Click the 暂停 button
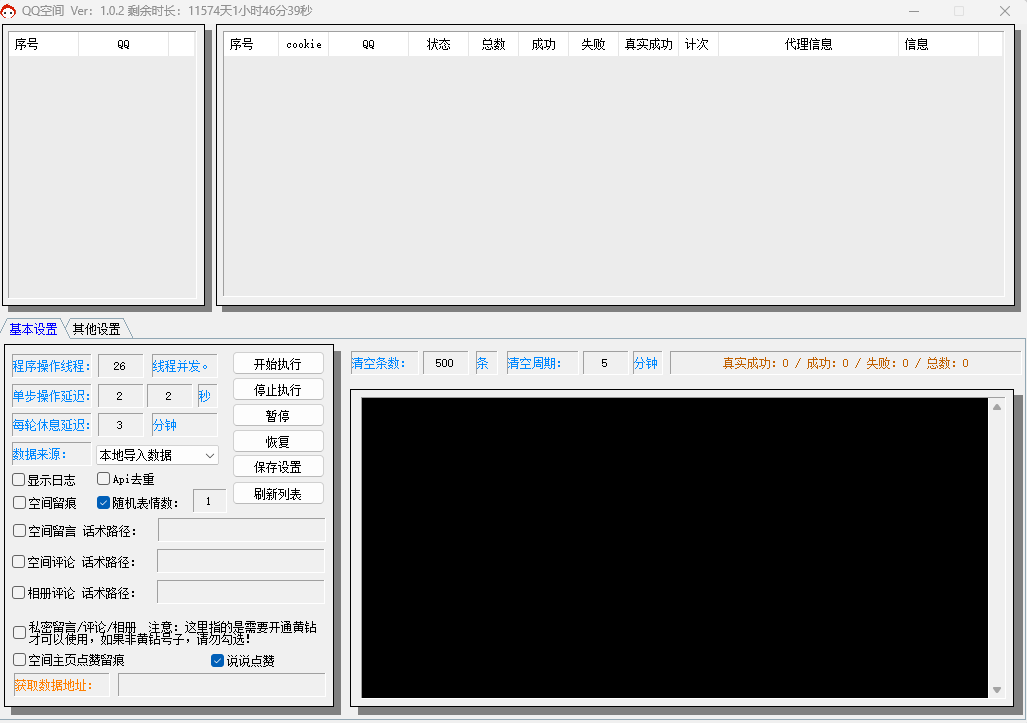Viewport: 1027px width, 723px height. click(278, 416)
